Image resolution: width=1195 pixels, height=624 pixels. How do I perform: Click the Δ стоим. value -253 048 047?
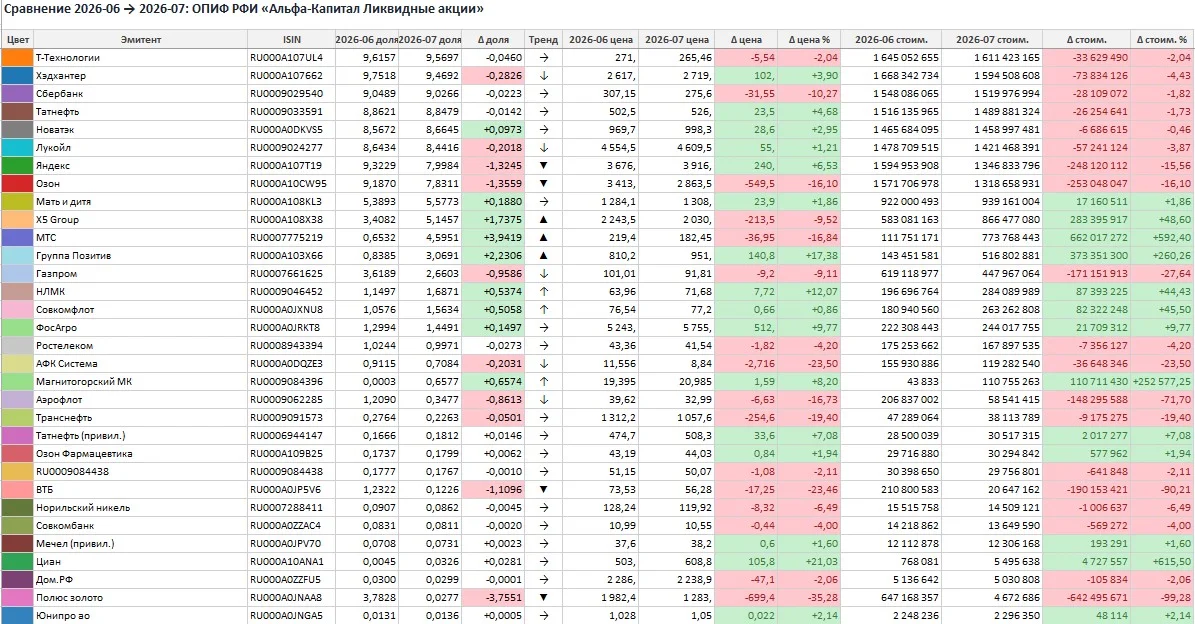pos(1087,184)
